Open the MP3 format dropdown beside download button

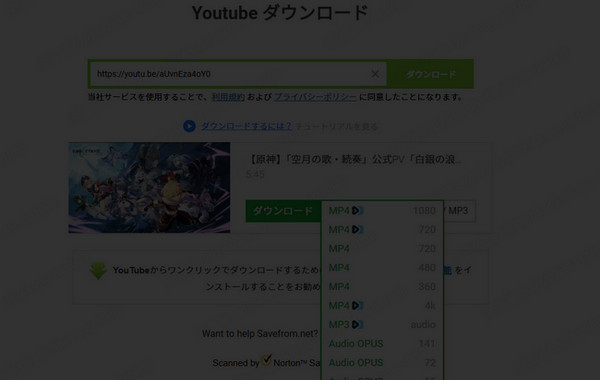(460, 211)
